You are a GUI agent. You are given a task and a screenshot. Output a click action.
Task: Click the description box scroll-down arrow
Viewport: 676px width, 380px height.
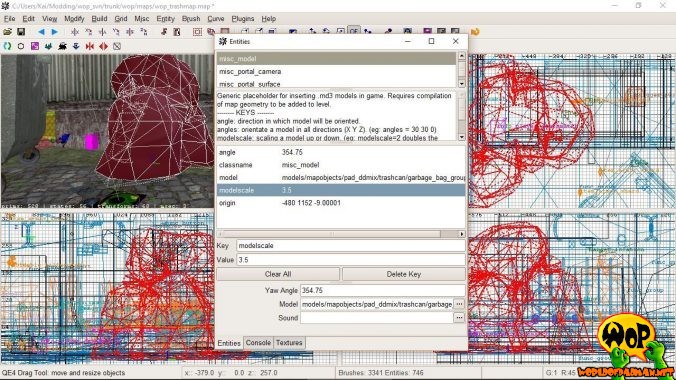coord(462,137)
